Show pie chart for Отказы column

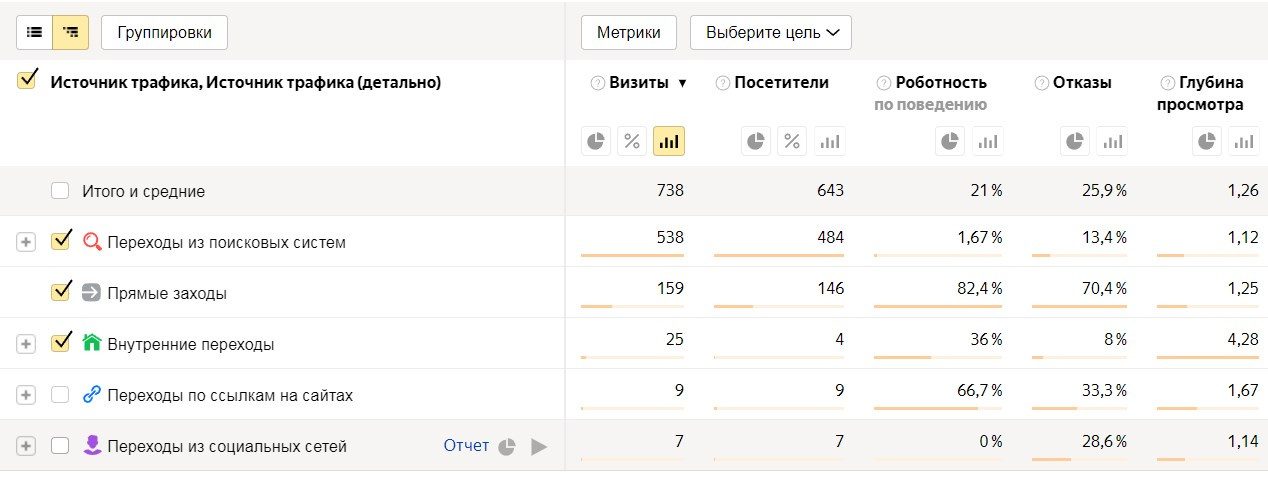(1075, 141)
